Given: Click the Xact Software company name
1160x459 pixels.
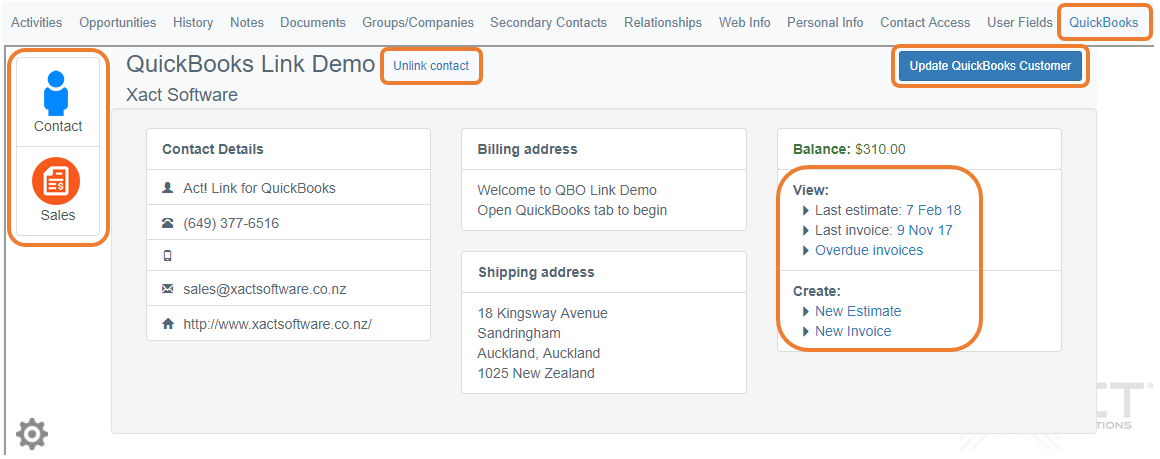Looking at the screenshot, I should click(182, 95).
